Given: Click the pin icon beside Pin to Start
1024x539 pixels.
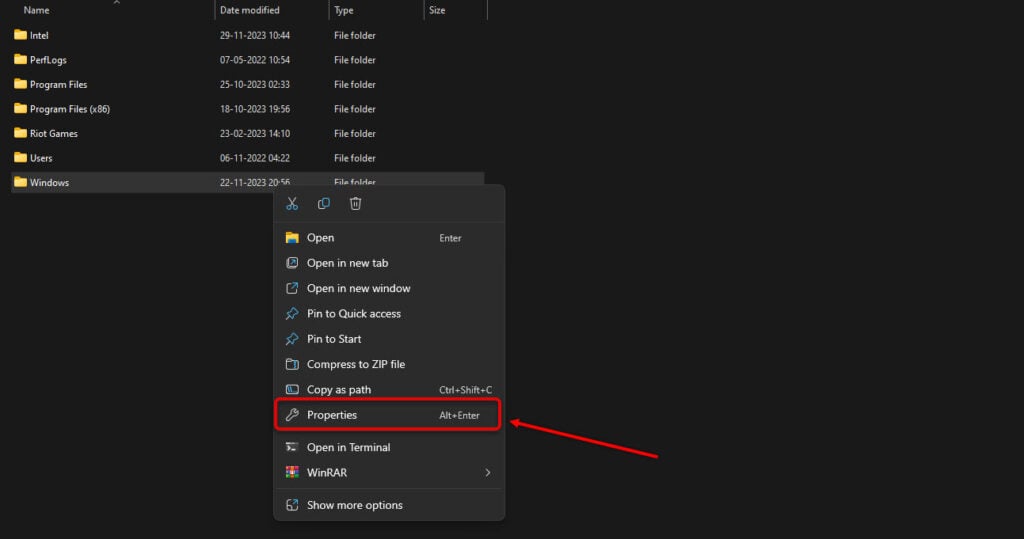Looking at the screenshot, I should pyautogui.click(x=292, y=339).
